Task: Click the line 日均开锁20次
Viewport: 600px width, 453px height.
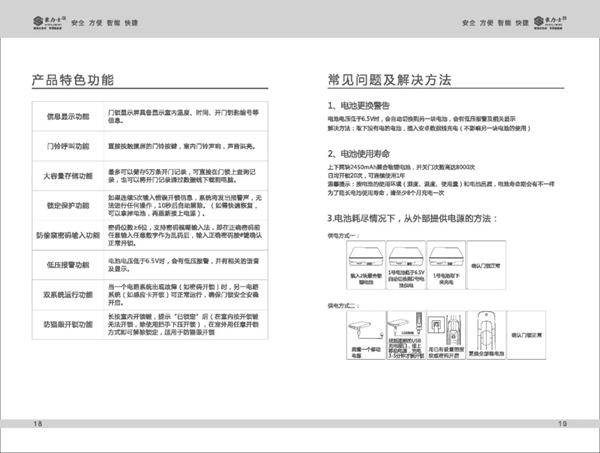Action: coord(366,176)
